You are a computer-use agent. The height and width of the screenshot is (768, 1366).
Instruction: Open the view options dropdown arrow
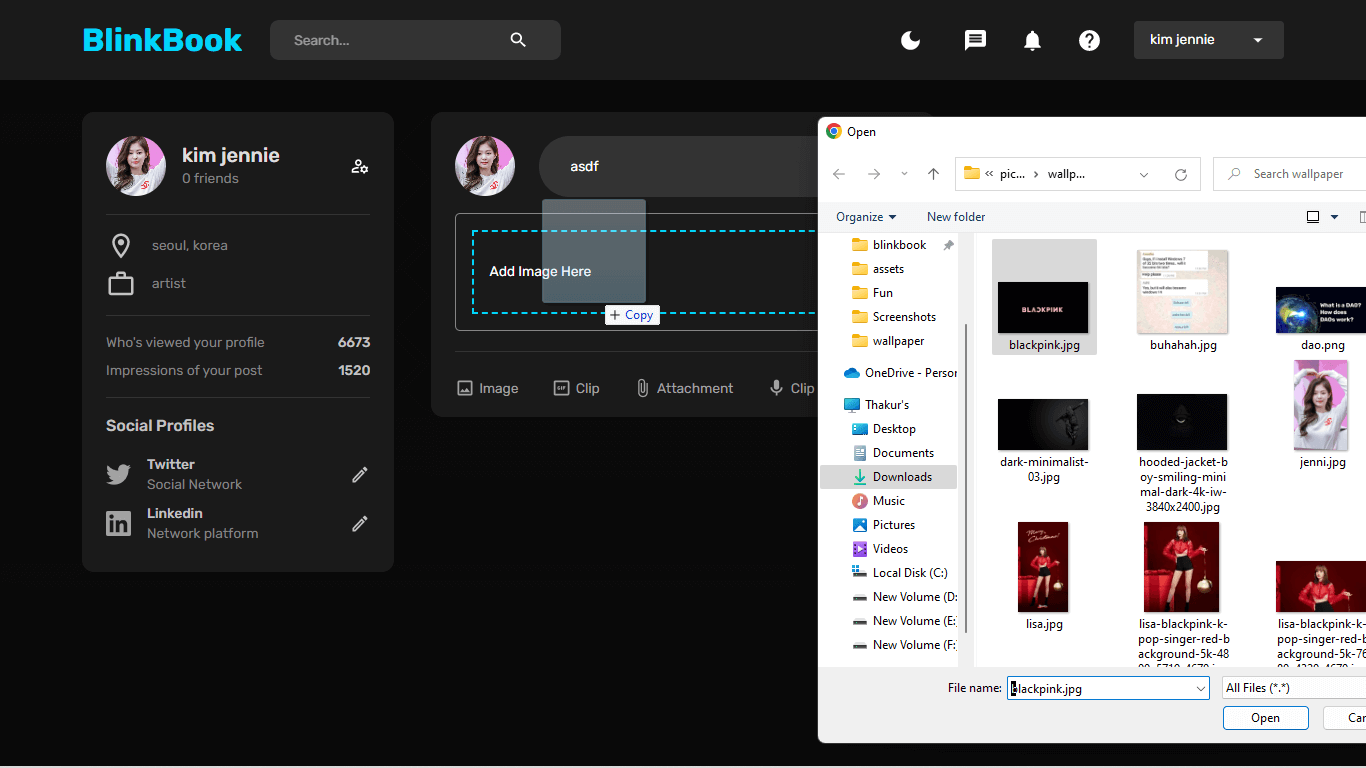pyautogui.click(x=1334, y=217)
